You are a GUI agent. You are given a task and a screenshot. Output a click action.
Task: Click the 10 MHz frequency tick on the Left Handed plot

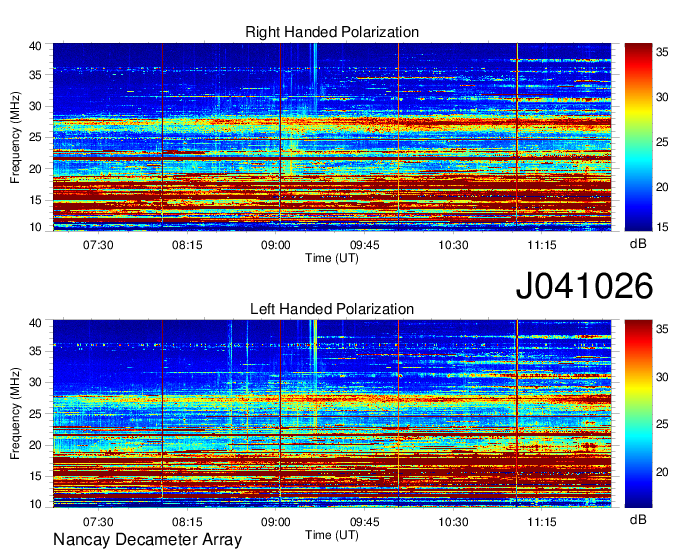35,504
